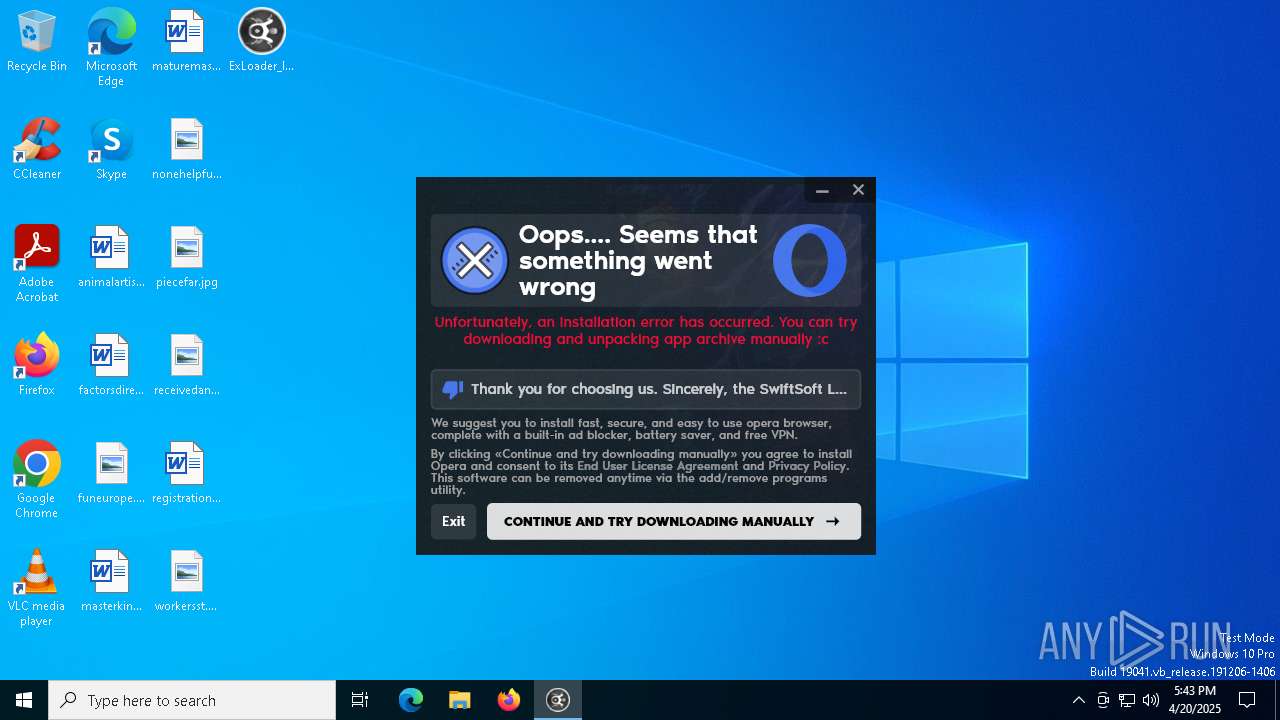Open the notification center icon
This screenshot has width=1280, height=720.
[x=1247, y=700]
